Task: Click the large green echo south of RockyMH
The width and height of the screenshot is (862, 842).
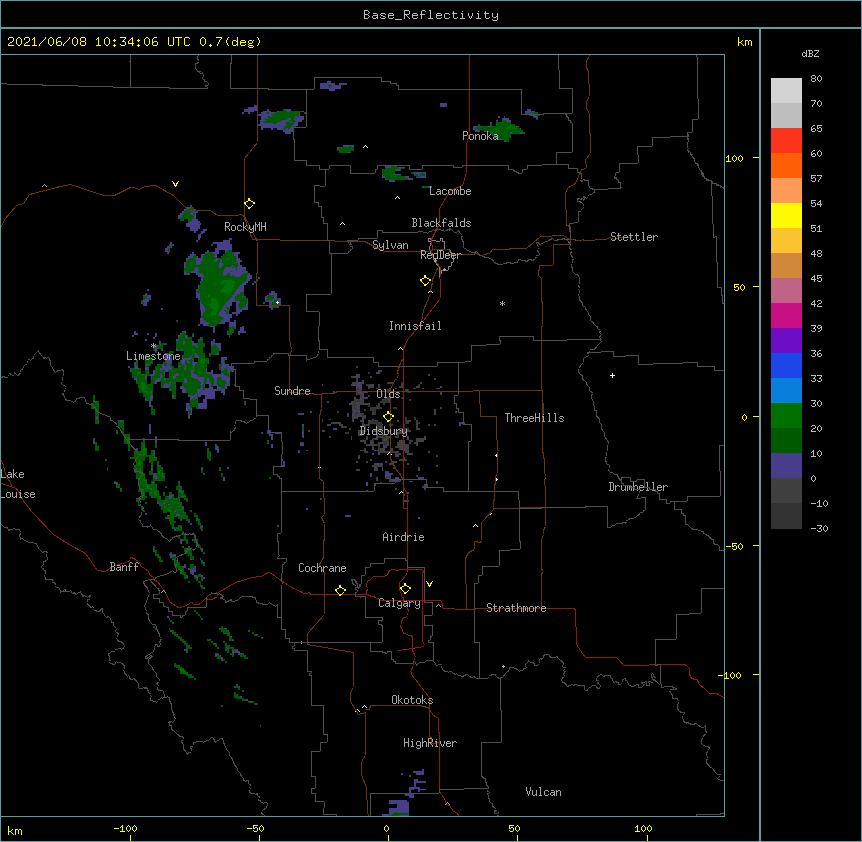Action: [x=220, y=286]
